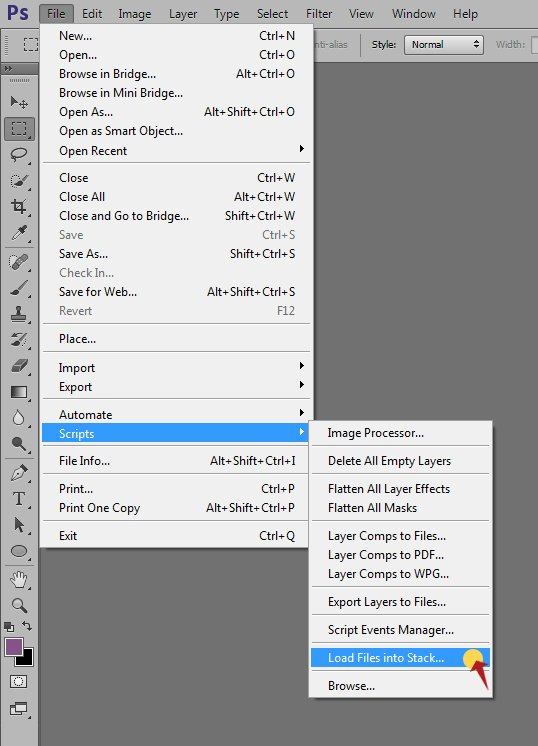
Task: Open the Layer menu
Action: tap(183, 13)
